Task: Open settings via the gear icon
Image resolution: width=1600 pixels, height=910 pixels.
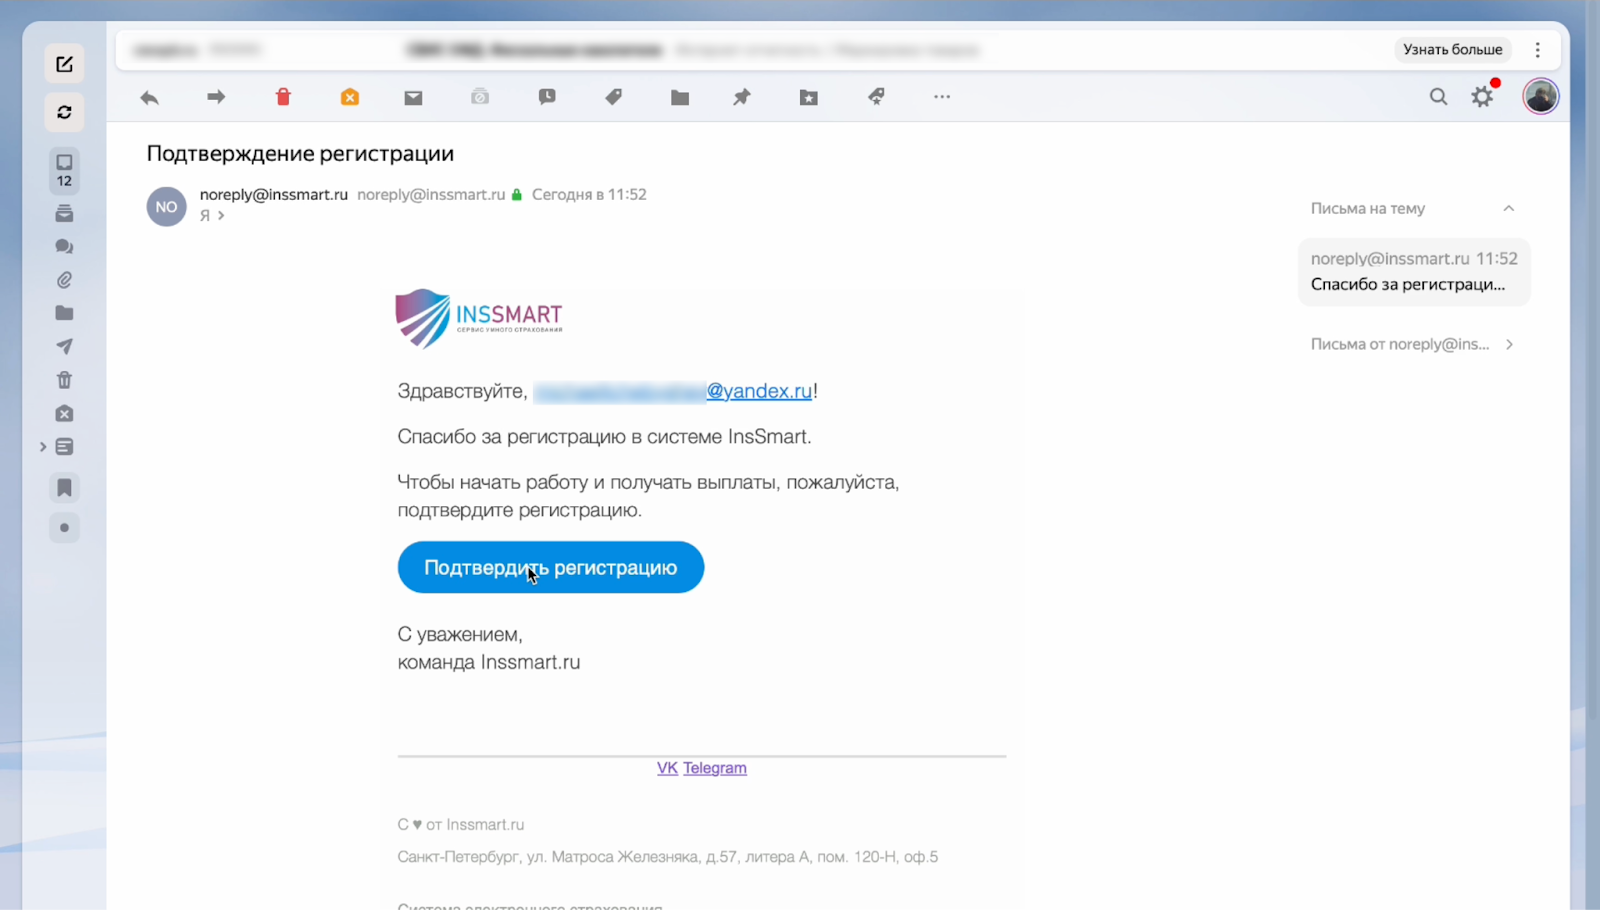Action: click(1483, 97)
